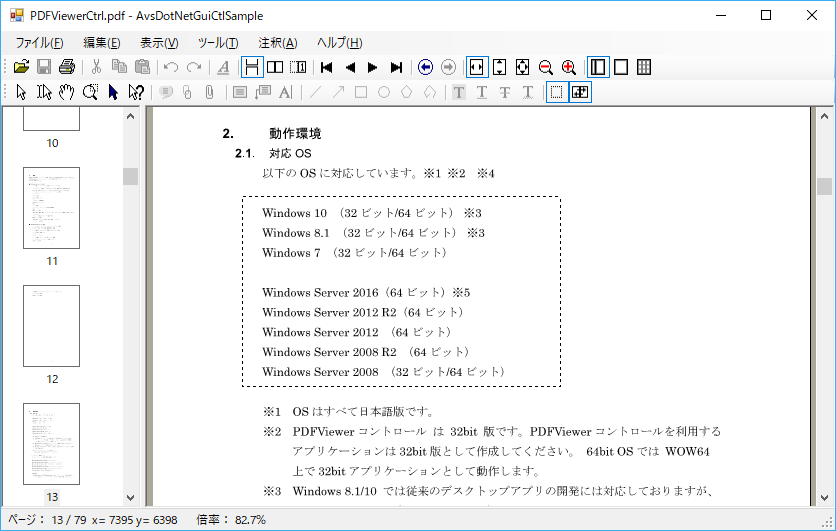This screenshot has height=531, width=836.
Task: Click the text underline T icon
Action: [481, 92]
